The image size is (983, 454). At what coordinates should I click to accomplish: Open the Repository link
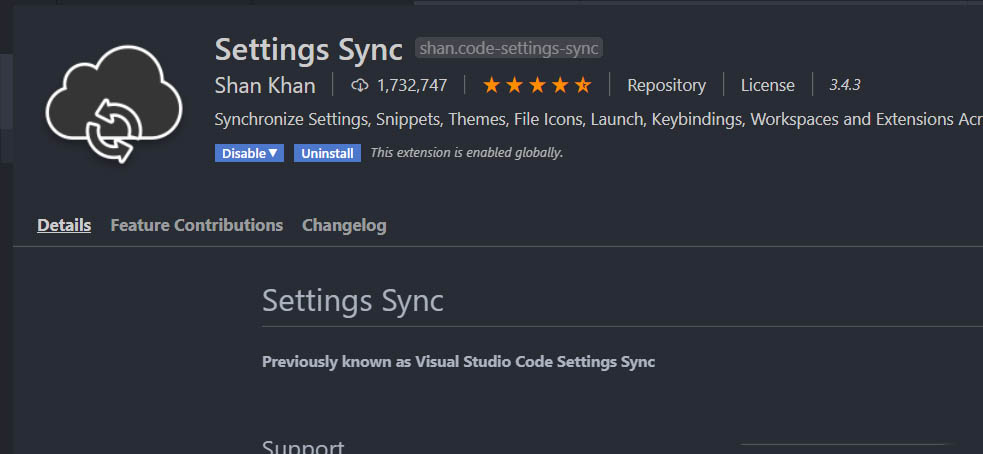[666, 86]
